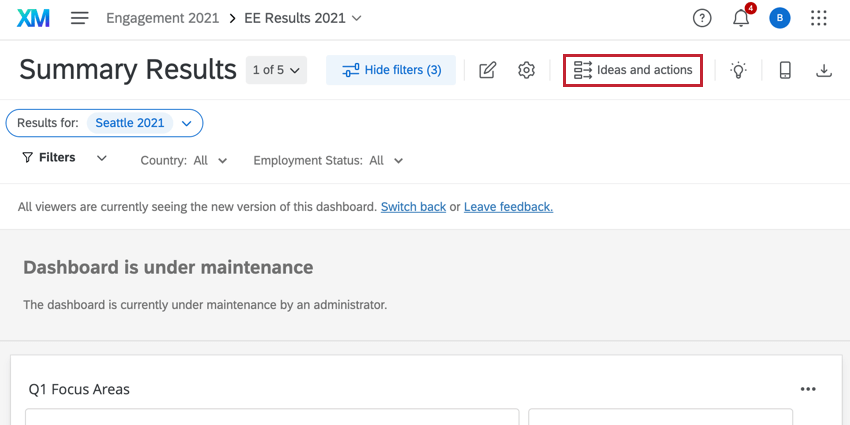
Task: Open the help question mark icon
Action: click(702, 18)
